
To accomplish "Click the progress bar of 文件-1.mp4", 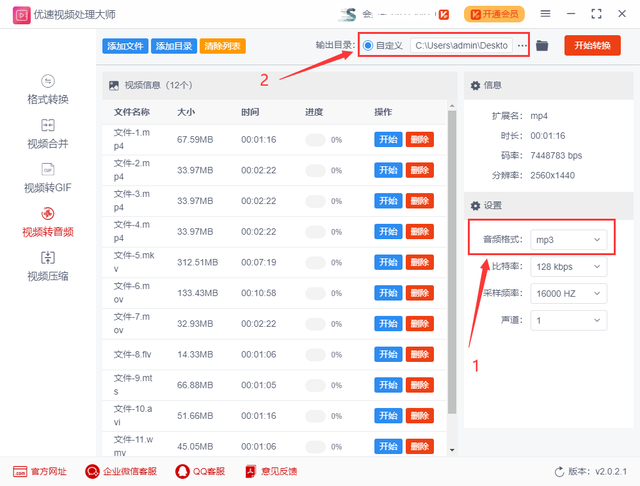I will click(315, 140).
